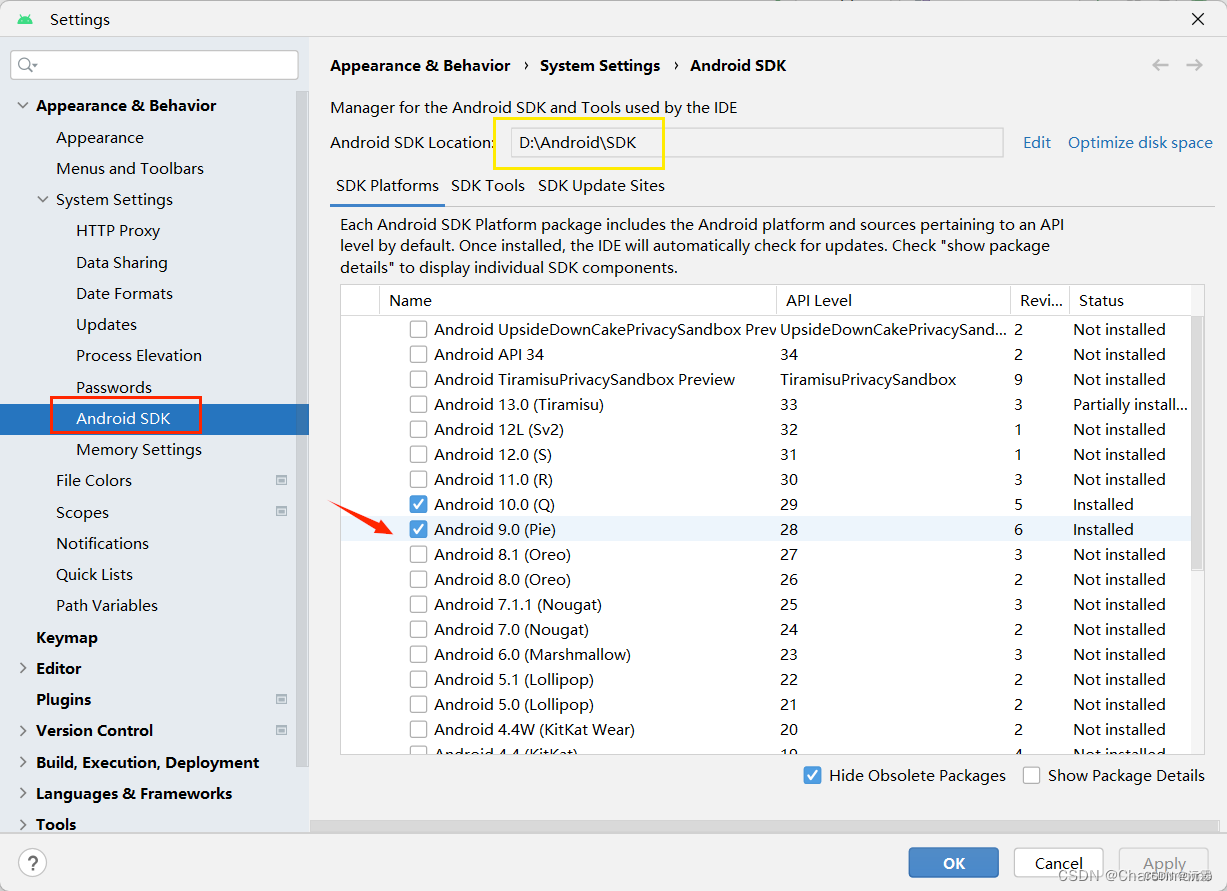Viewport: 1227px width, 891px height.
Task: Collapse the System Settings tree section
Action: [42, 199]
